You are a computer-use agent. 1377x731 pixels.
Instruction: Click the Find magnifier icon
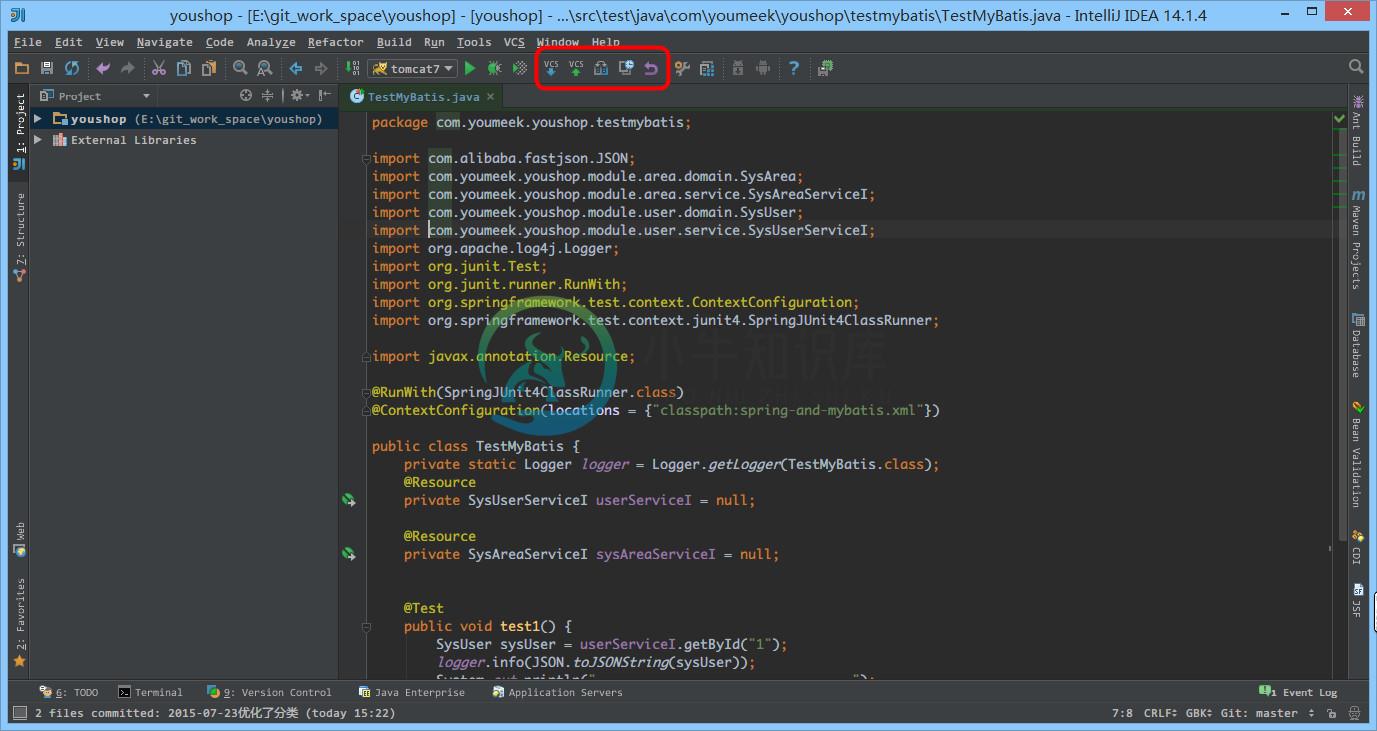[x=240, y=68]
